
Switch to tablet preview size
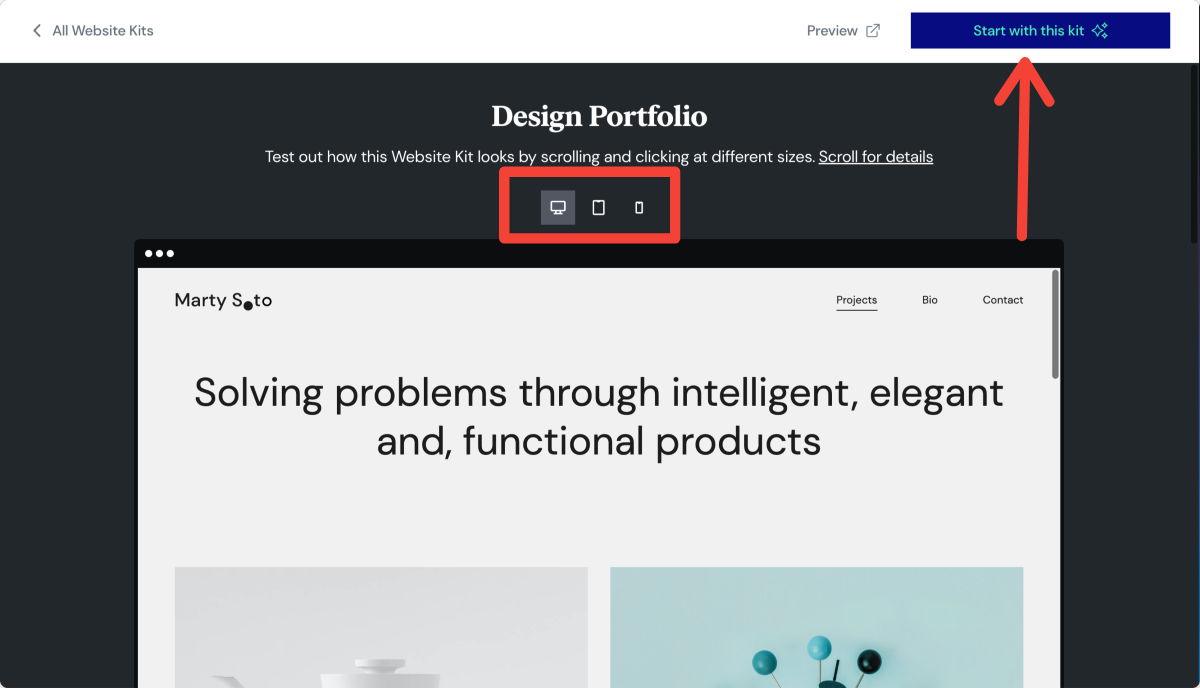tap(599, 208)
